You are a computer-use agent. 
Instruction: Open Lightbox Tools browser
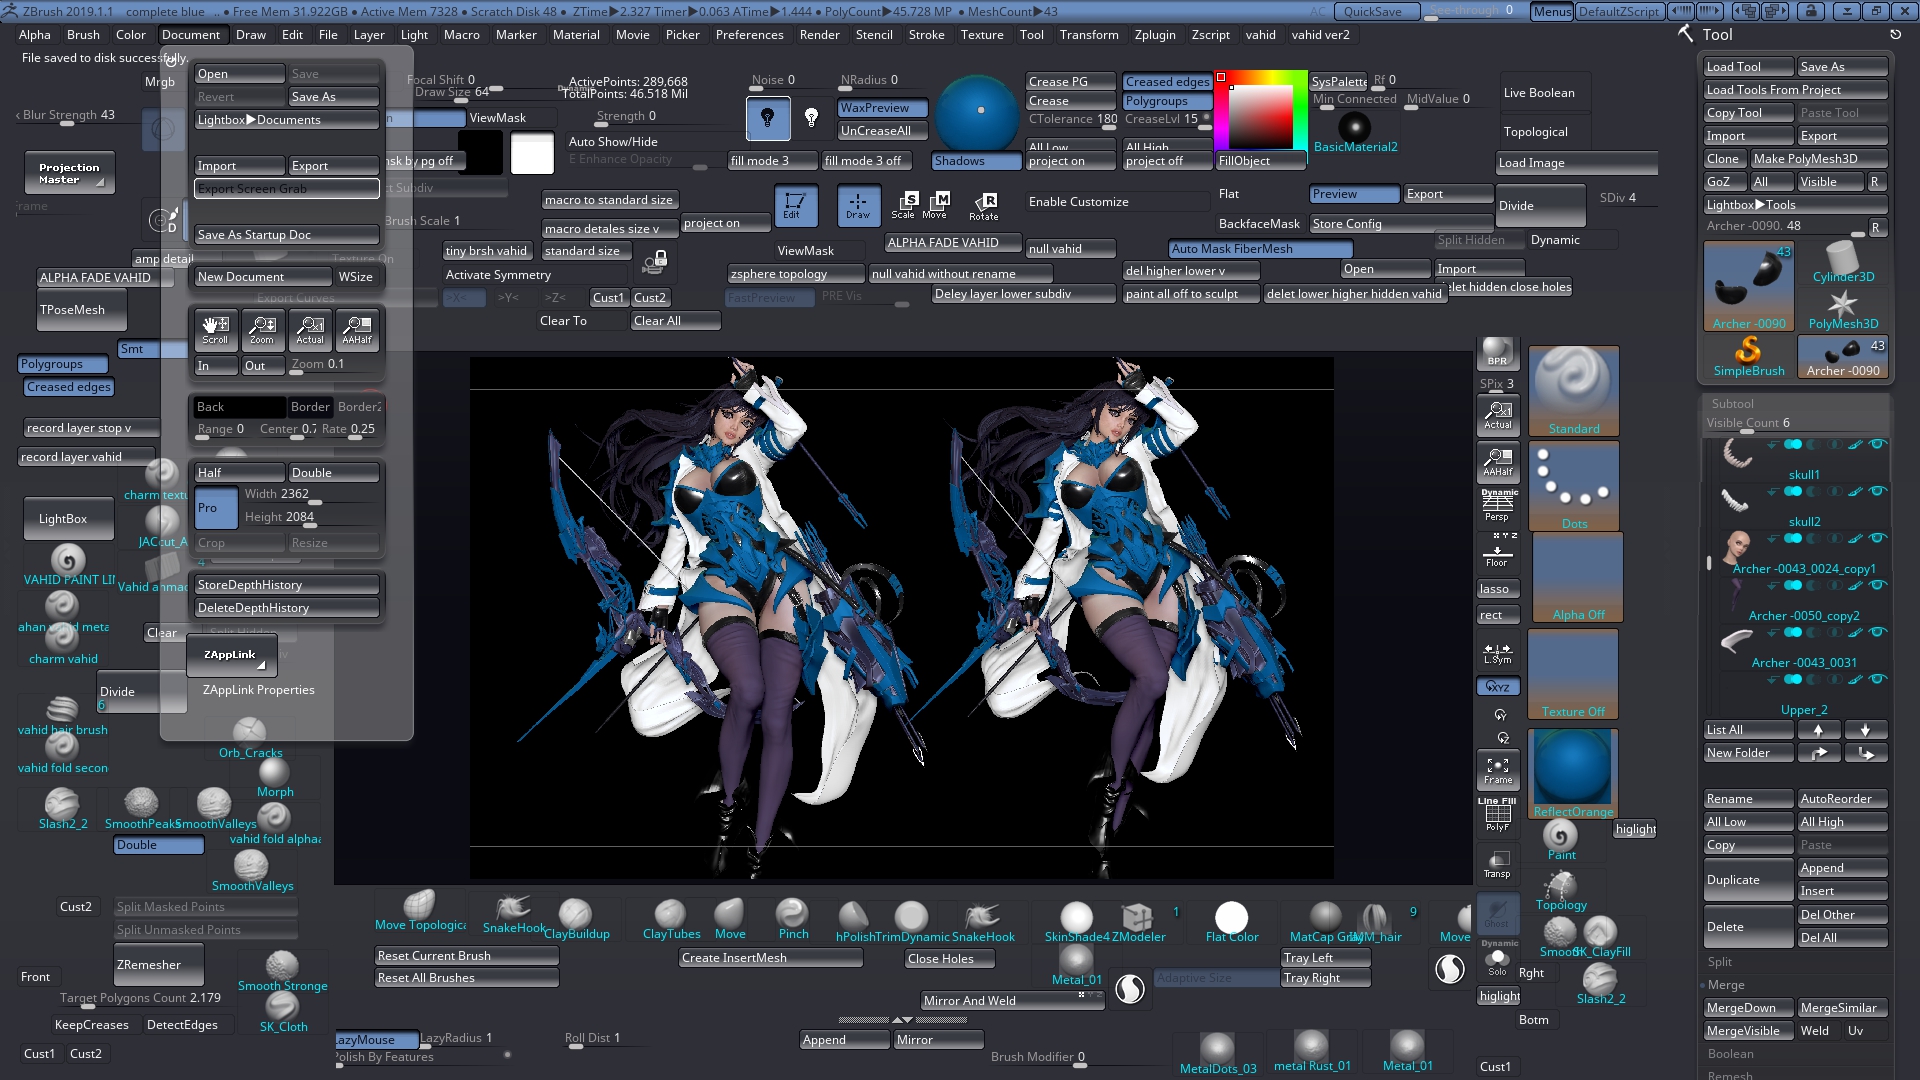1795,205
